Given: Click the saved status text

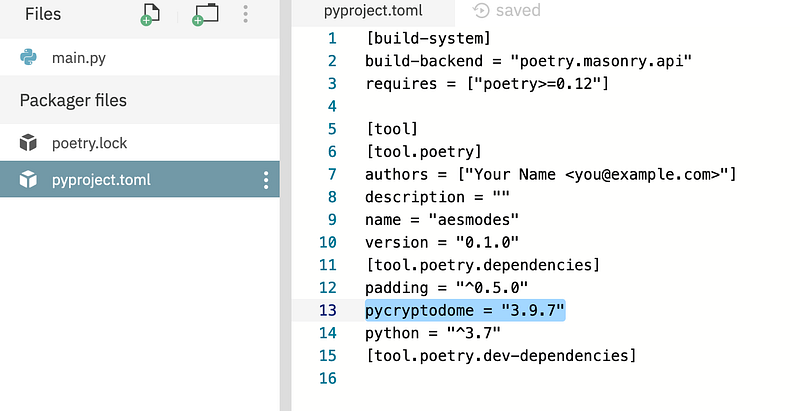Looking at the screenshot, I should pos(518,11).
